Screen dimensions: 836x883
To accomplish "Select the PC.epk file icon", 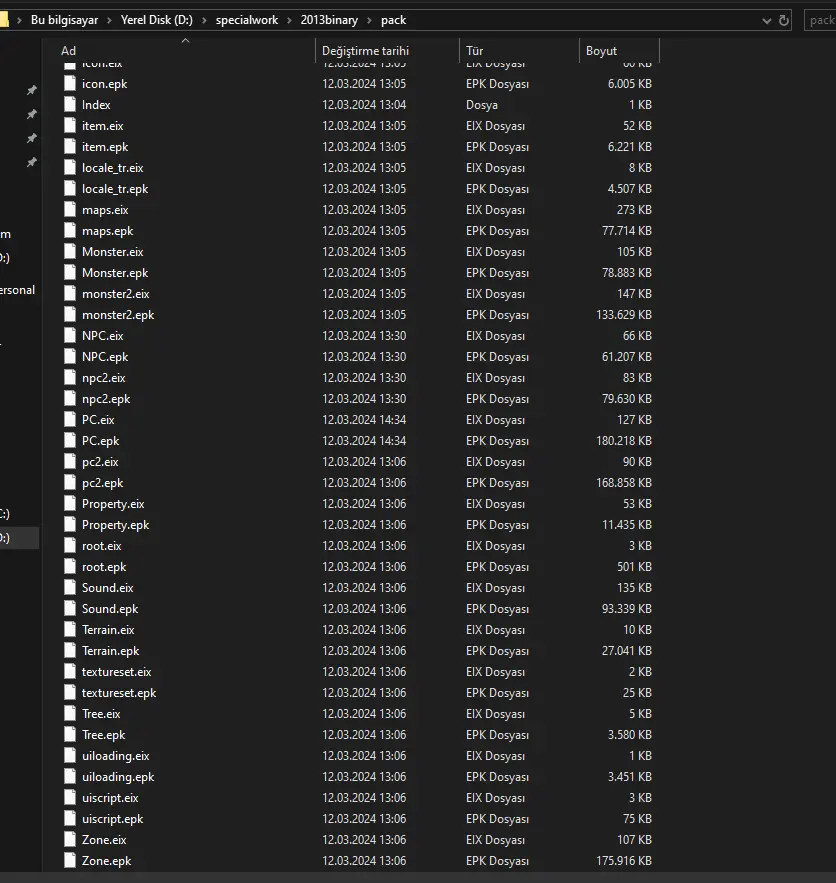I will (70, 441).
